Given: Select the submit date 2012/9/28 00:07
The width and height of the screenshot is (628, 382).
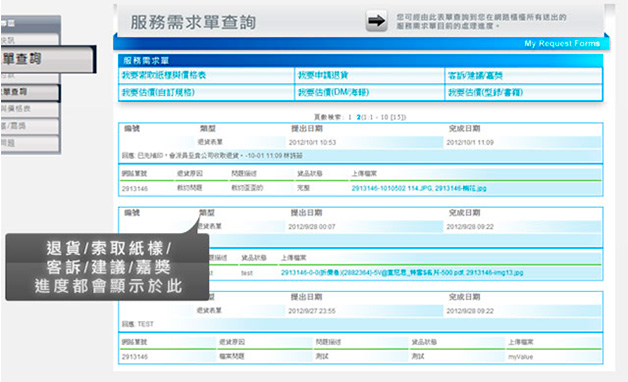Looking at the screenshot, I should [x=312, y=227].
